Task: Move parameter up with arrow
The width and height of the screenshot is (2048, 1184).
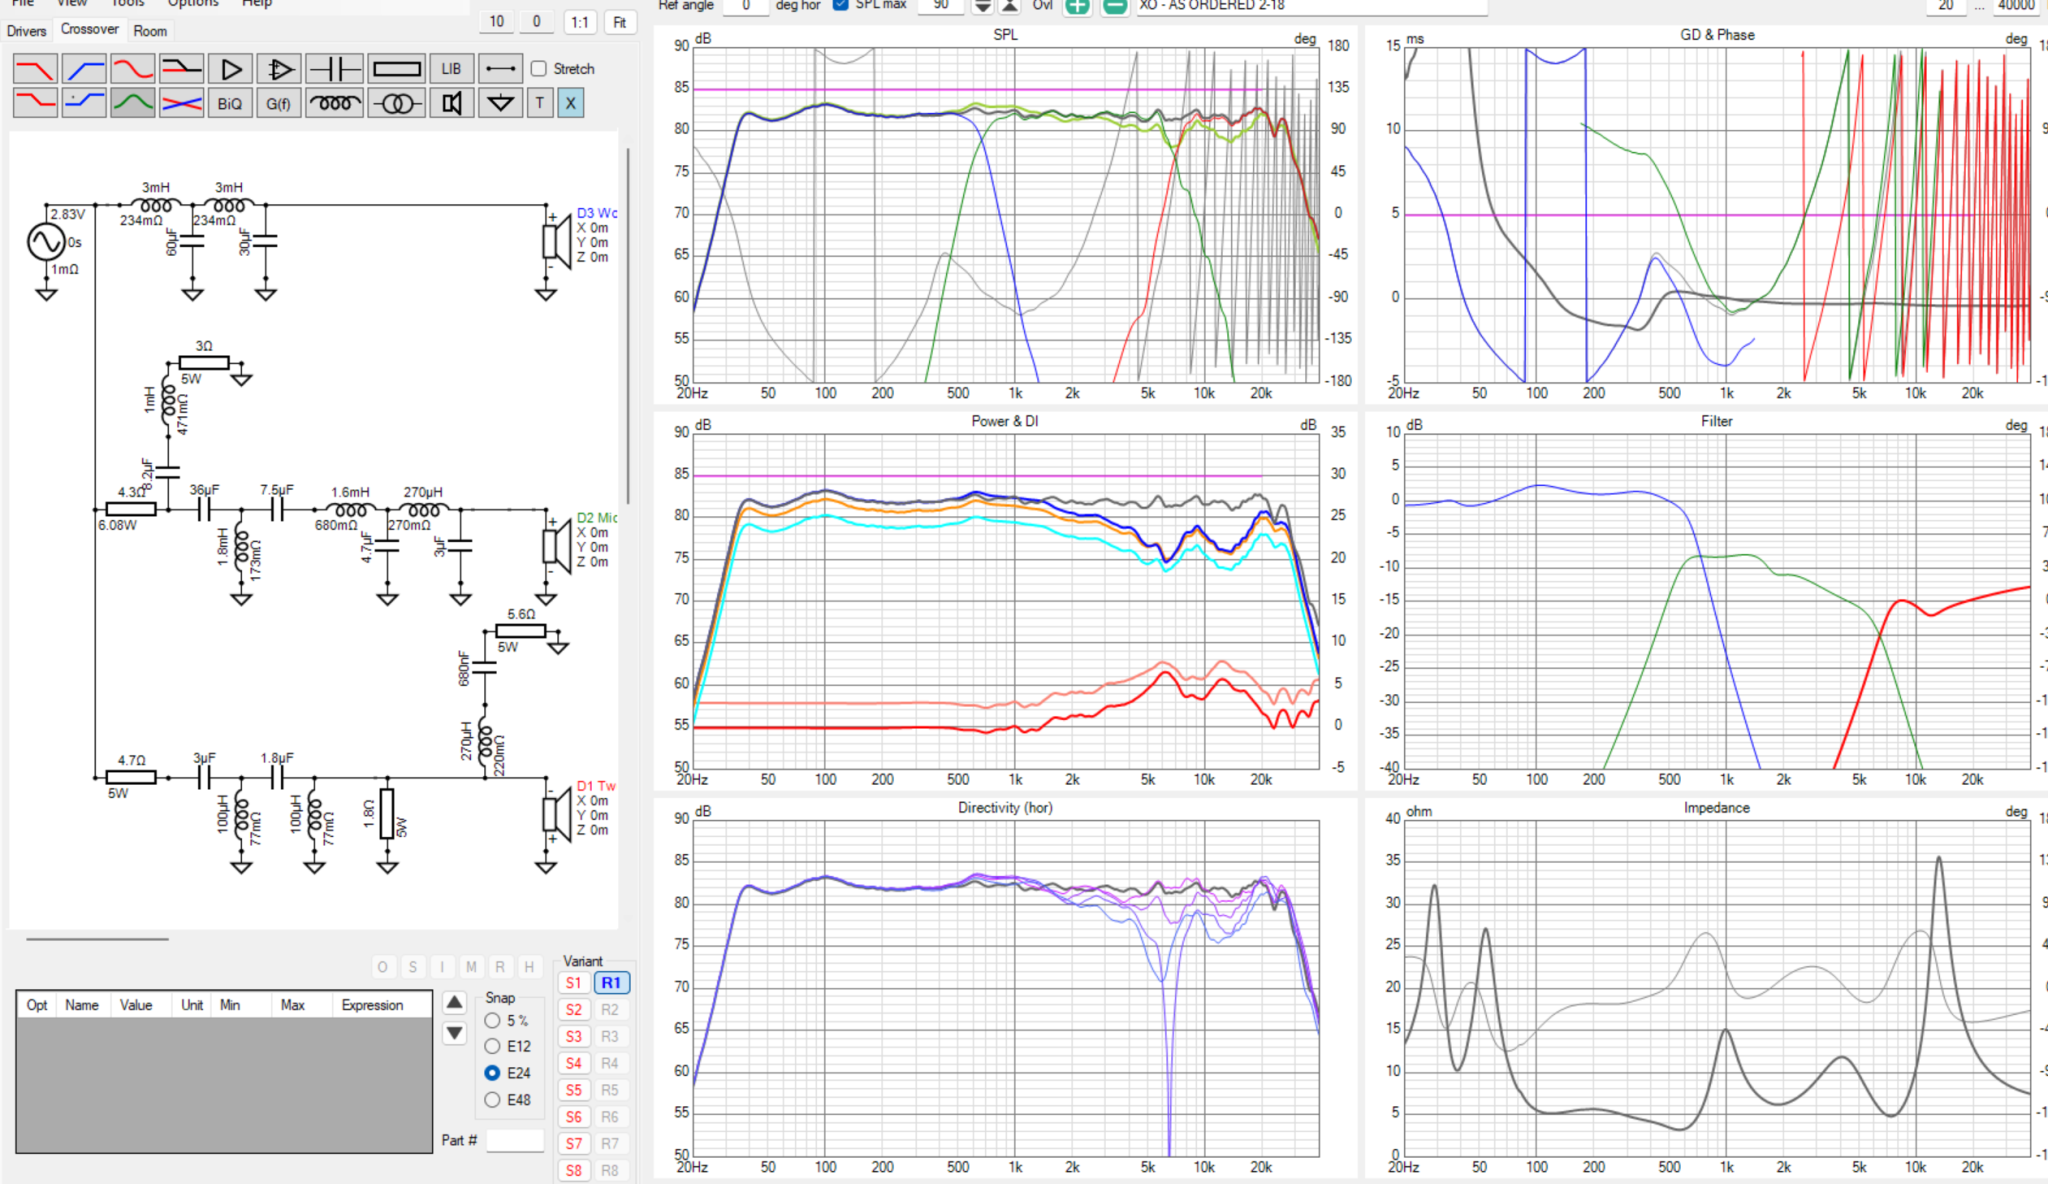Action: tap(454, 1002)
